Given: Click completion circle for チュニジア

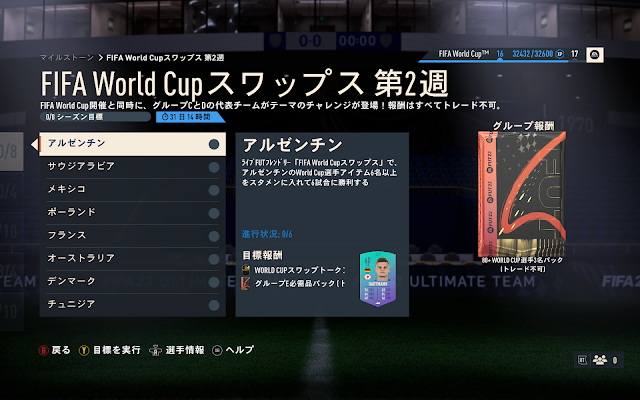Looking at the screenshot, I should (214, 305).
